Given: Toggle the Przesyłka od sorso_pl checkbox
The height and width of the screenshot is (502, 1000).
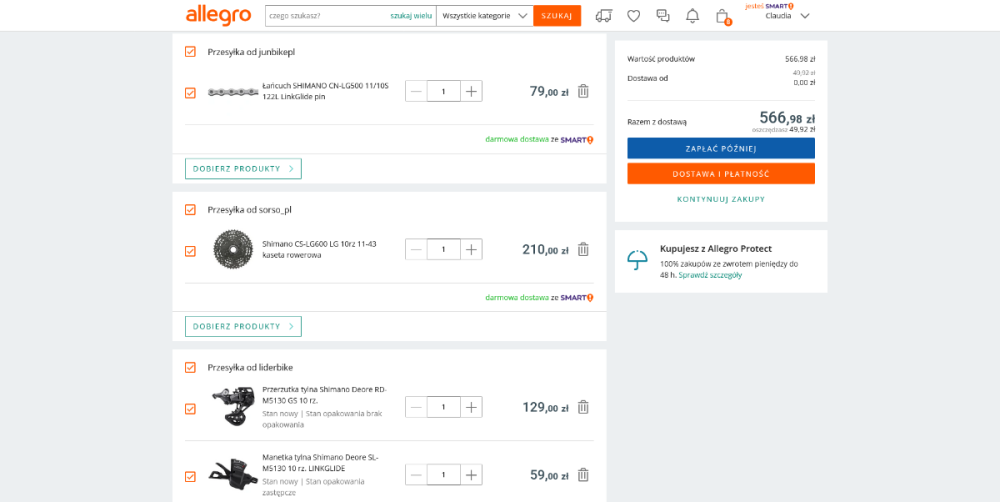Looking at the screenshot, I should (x=190, y=210).
